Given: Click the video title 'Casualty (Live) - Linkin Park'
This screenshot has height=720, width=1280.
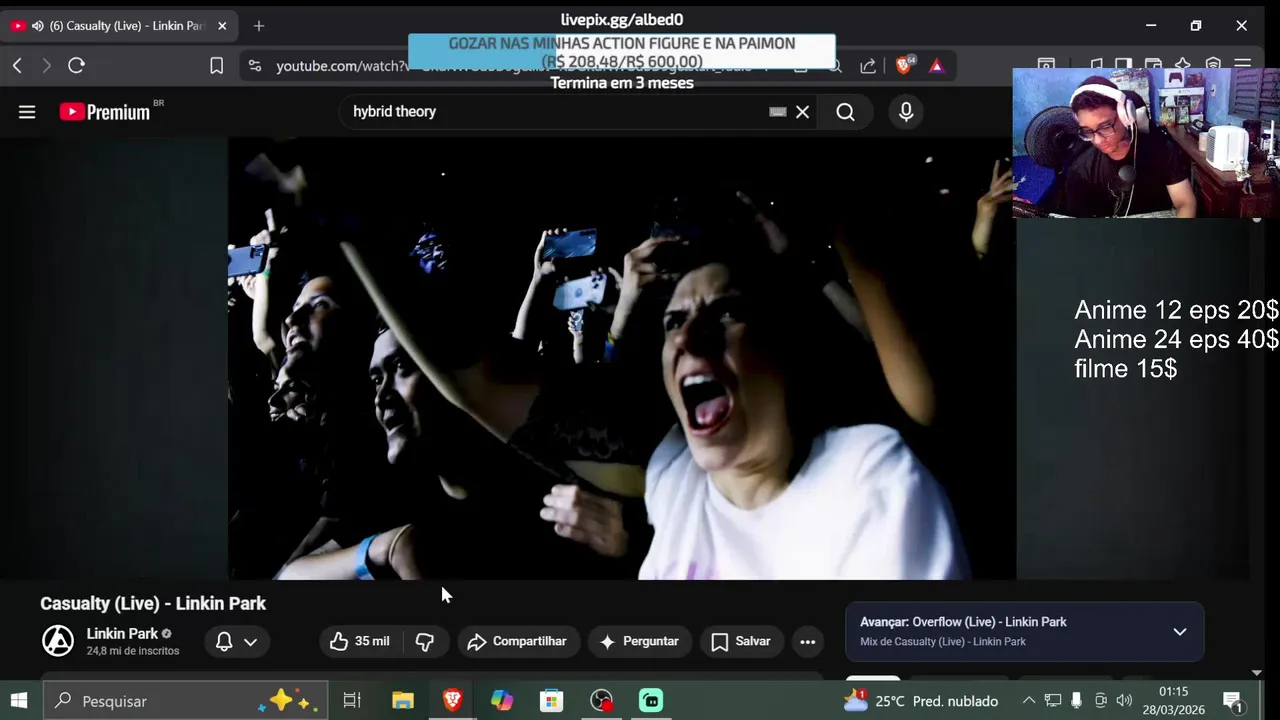Looking at the screenshot, I should (153, 603).
